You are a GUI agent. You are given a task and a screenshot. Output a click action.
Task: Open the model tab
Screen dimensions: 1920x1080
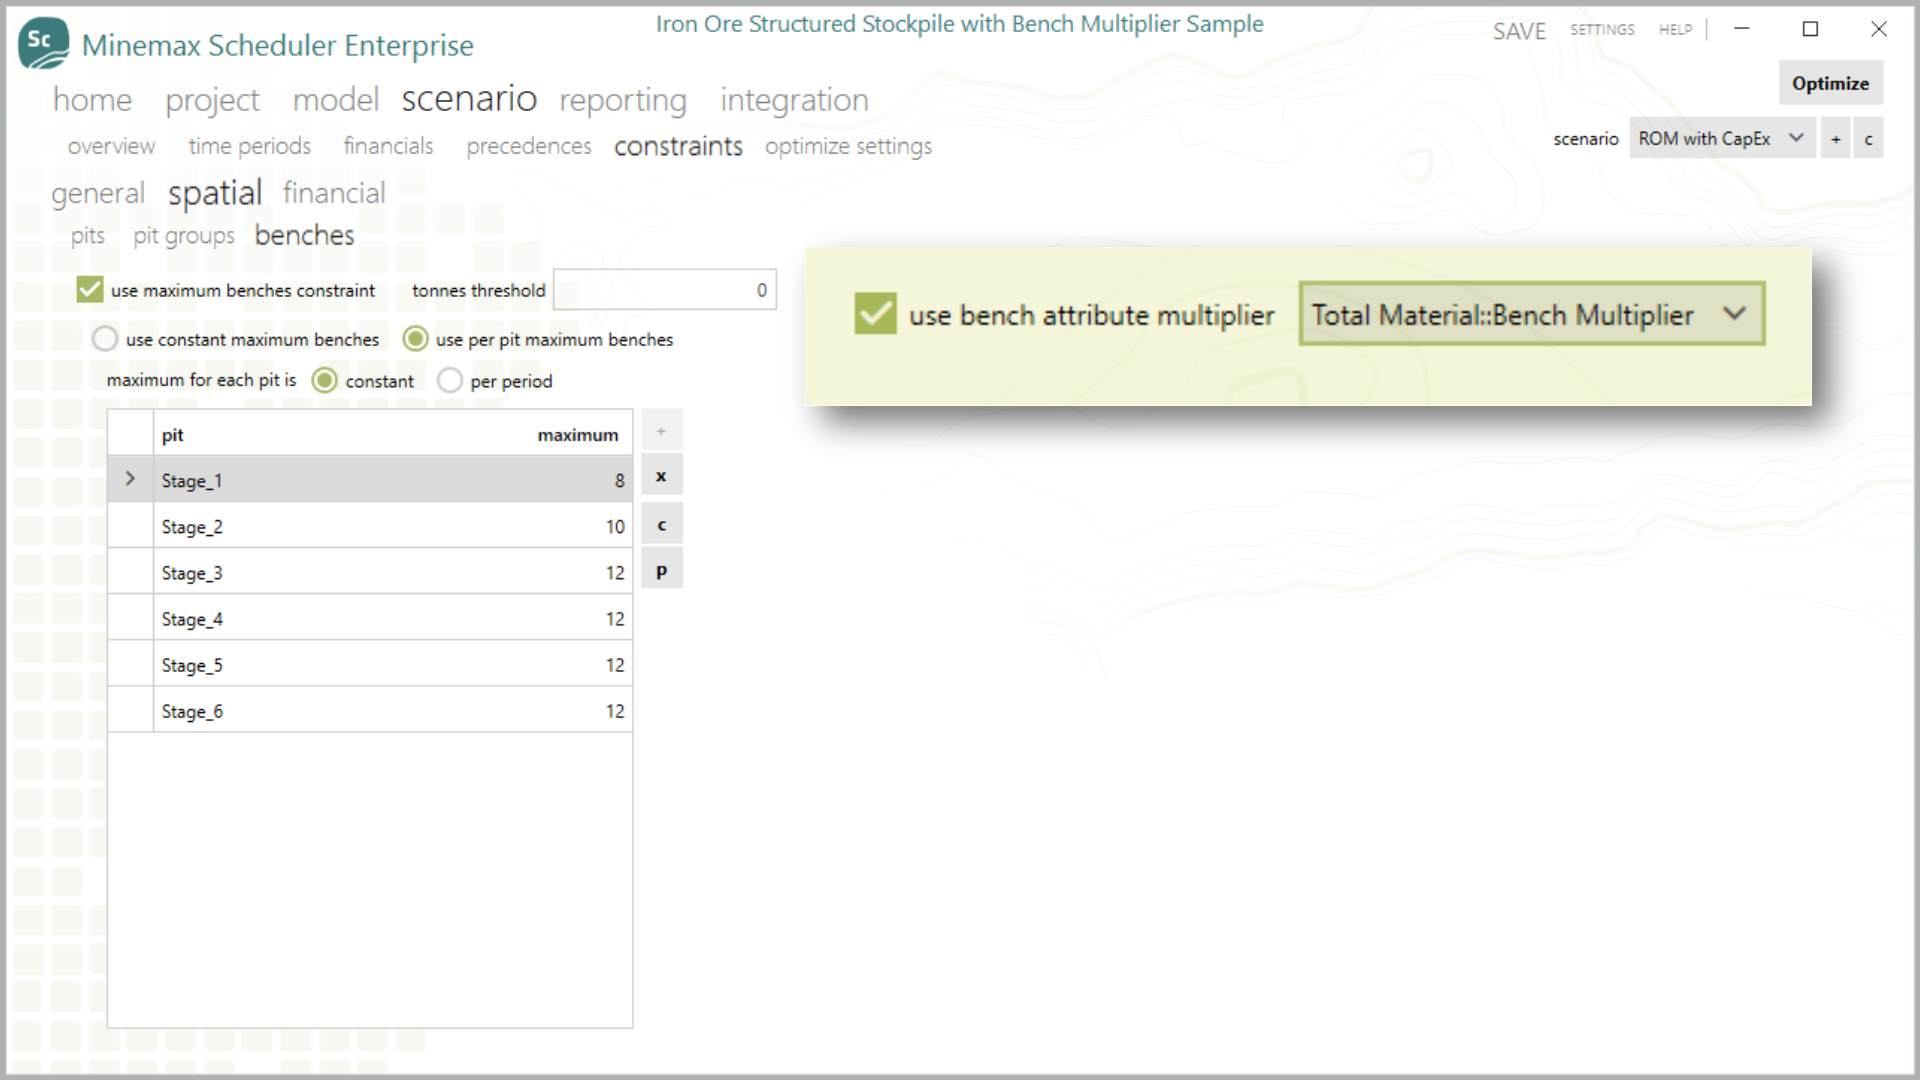click(x=335, y=100)
